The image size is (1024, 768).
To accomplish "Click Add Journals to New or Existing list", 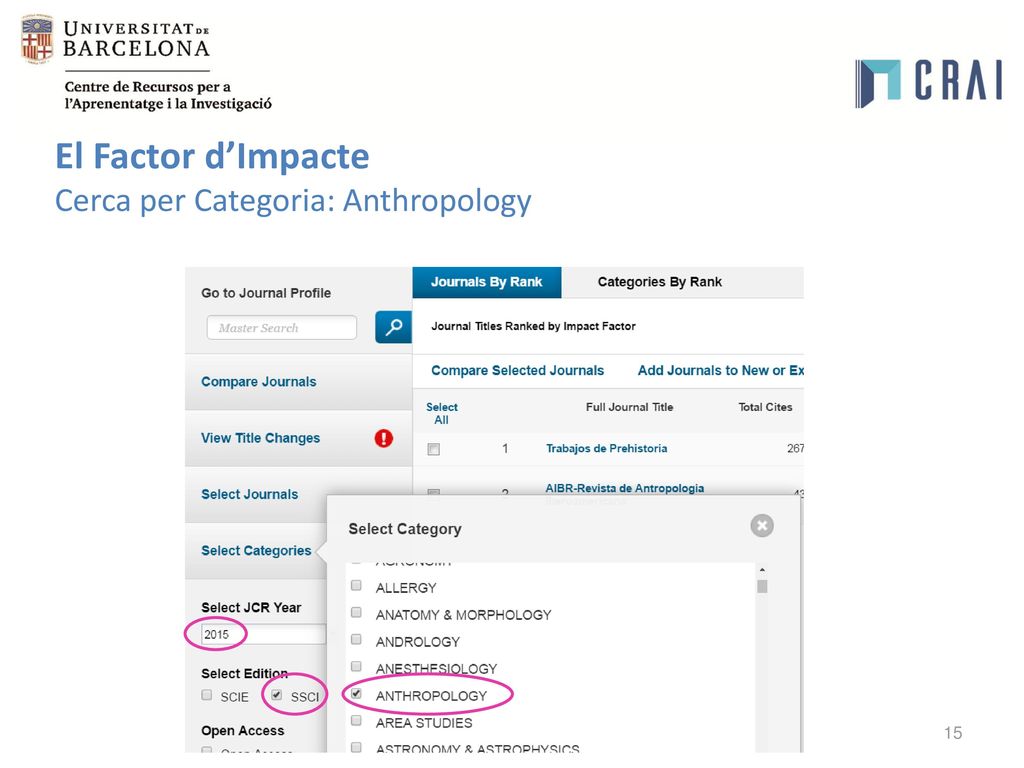I will [x=720, y=371].
